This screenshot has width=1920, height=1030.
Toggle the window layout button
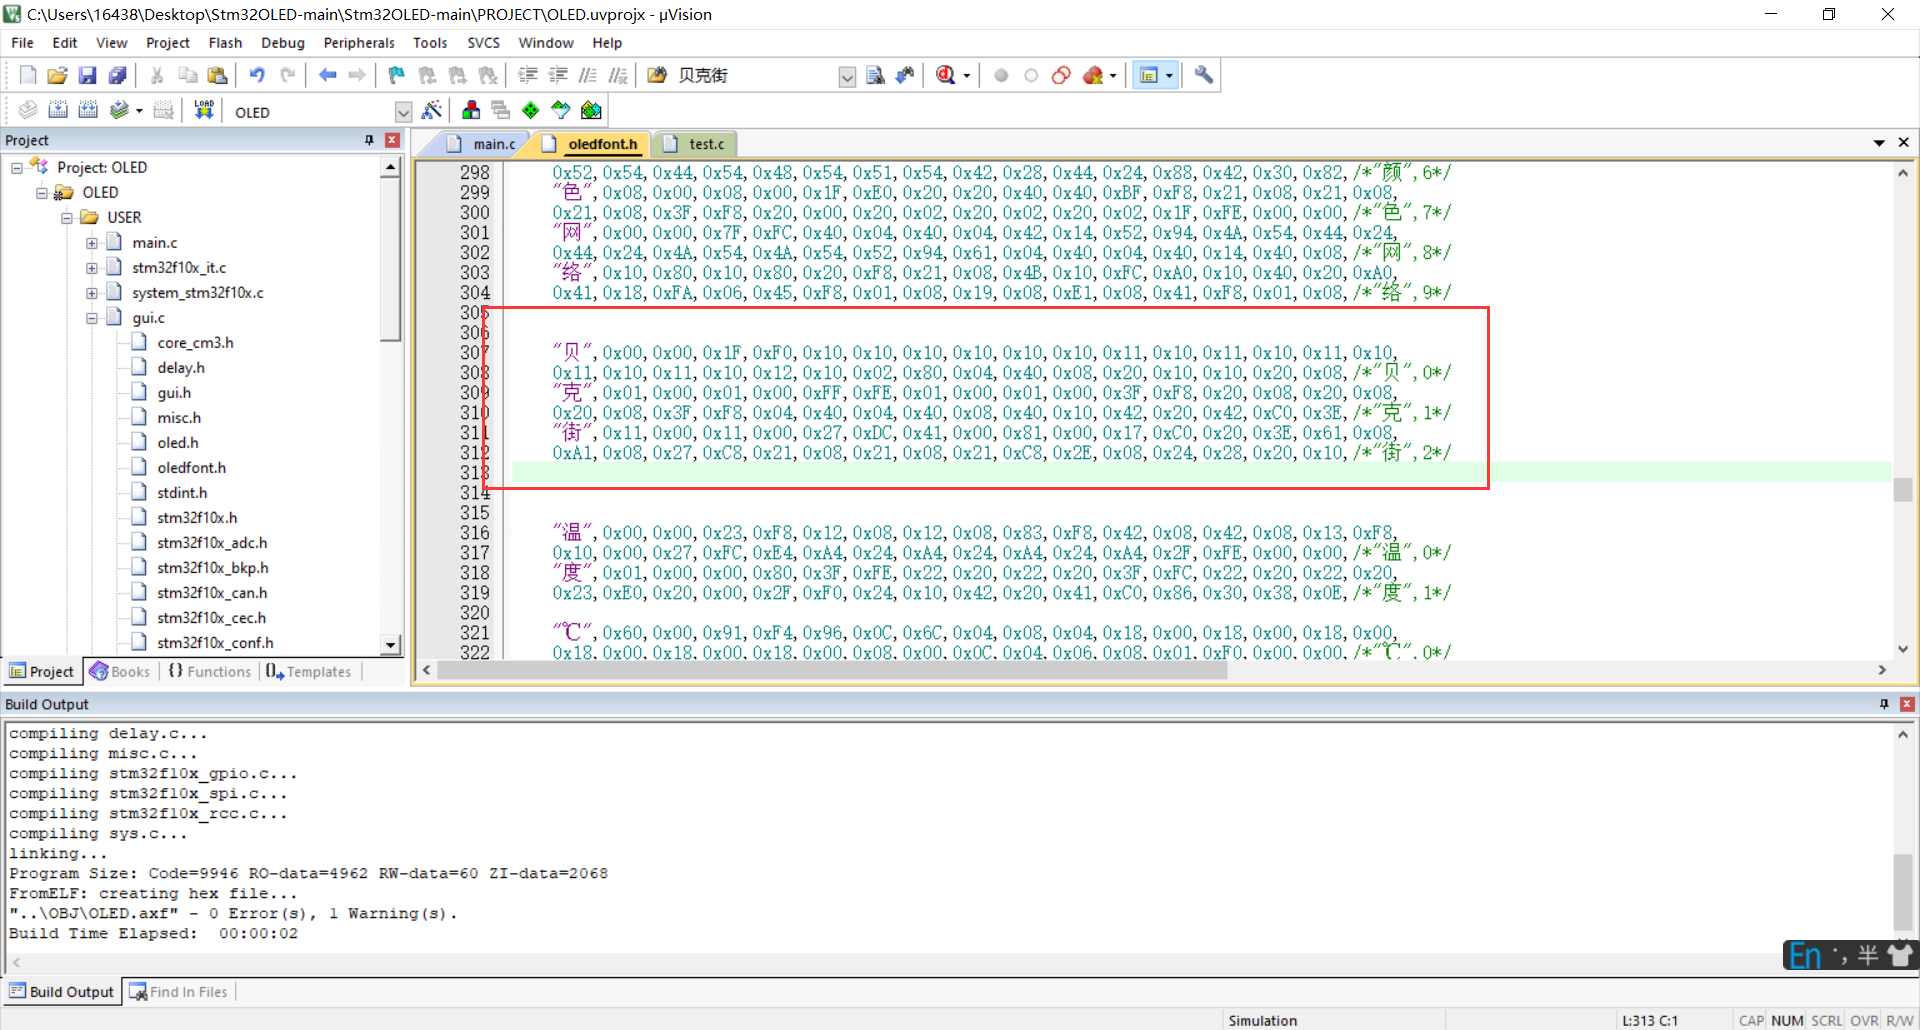[x=1149, y=75]
